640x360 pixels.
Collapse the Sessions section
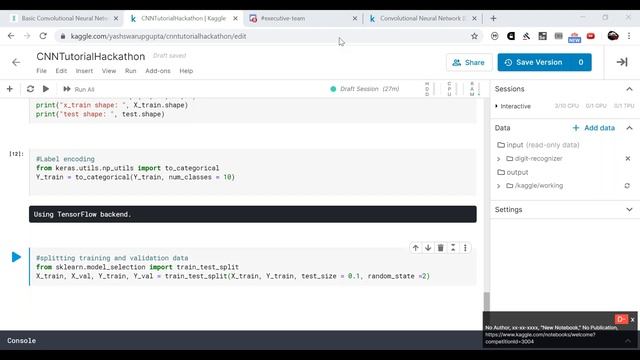click(x=629, y=89)
